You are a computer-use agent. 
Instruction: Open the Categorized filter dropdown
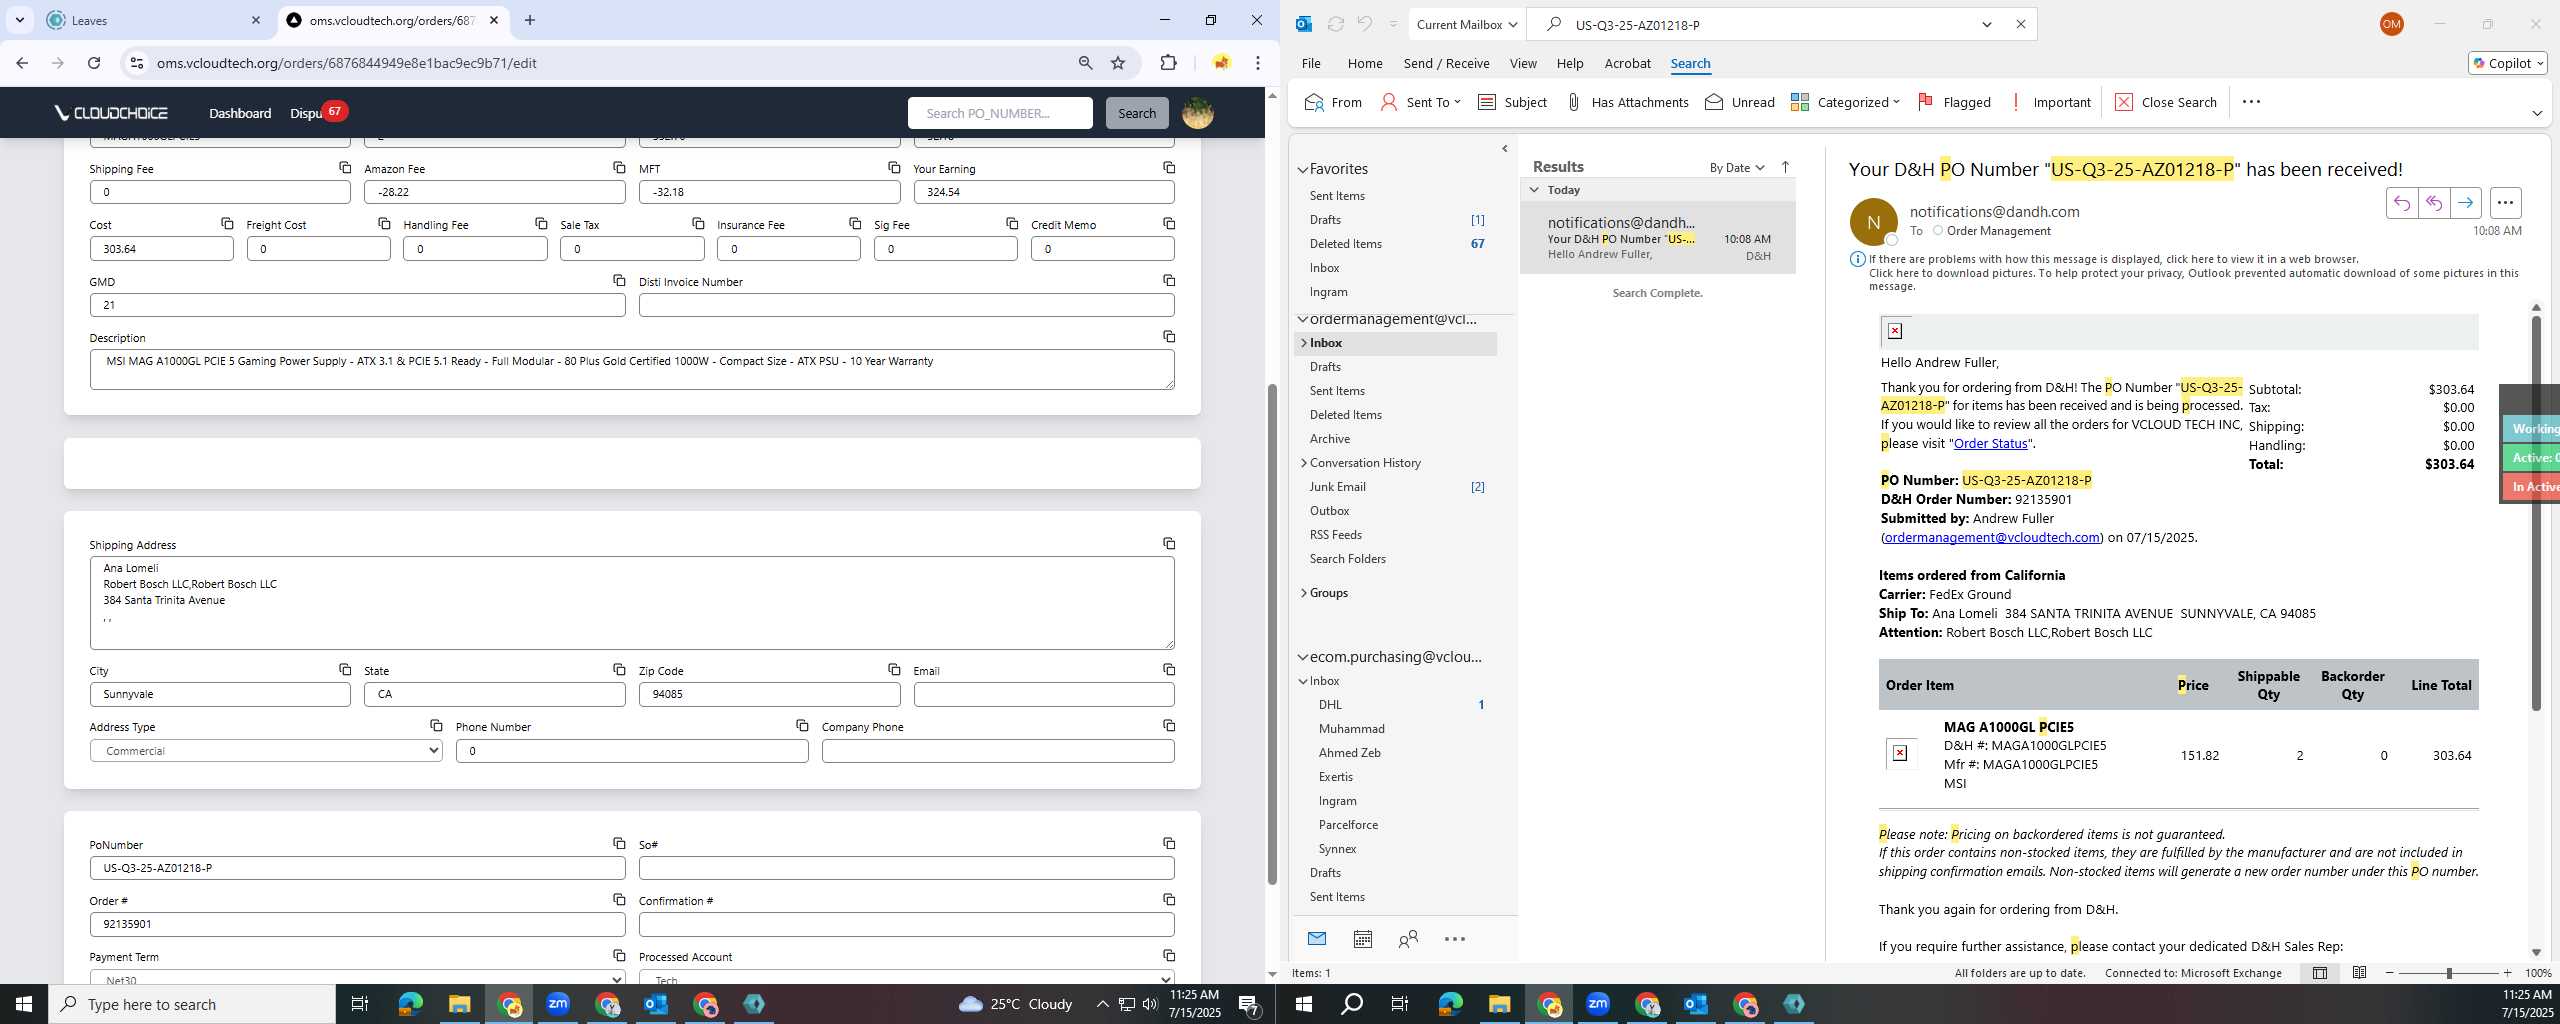[1845, 102]
